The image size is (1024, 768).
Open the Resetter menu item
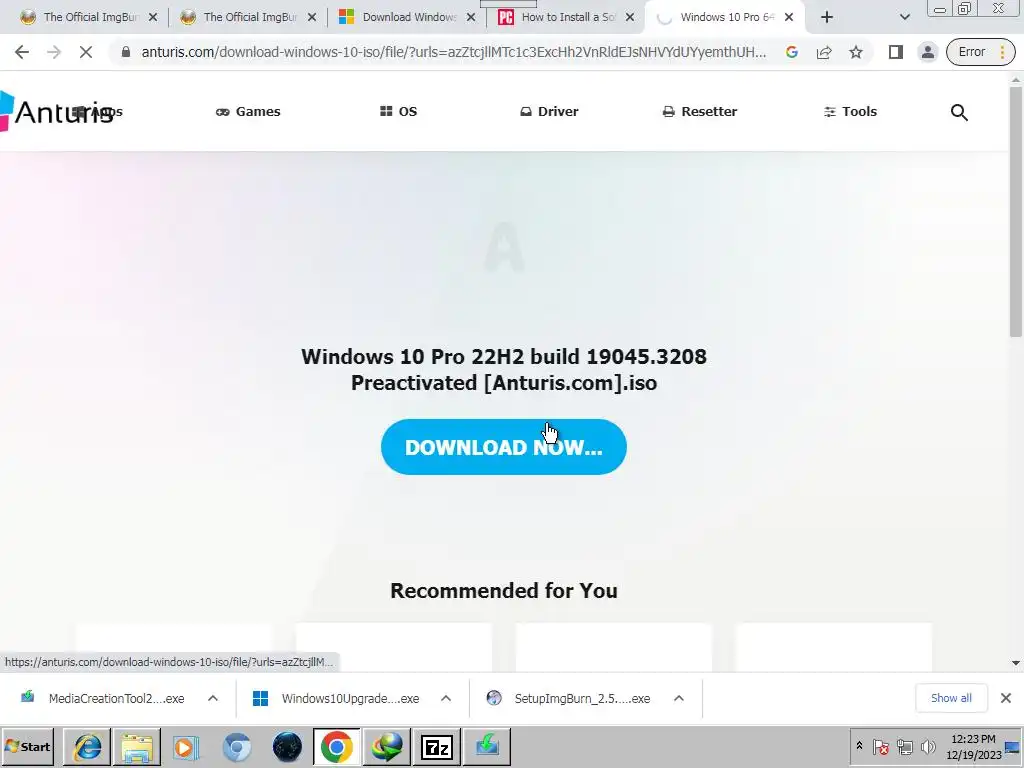click(699, 112)
